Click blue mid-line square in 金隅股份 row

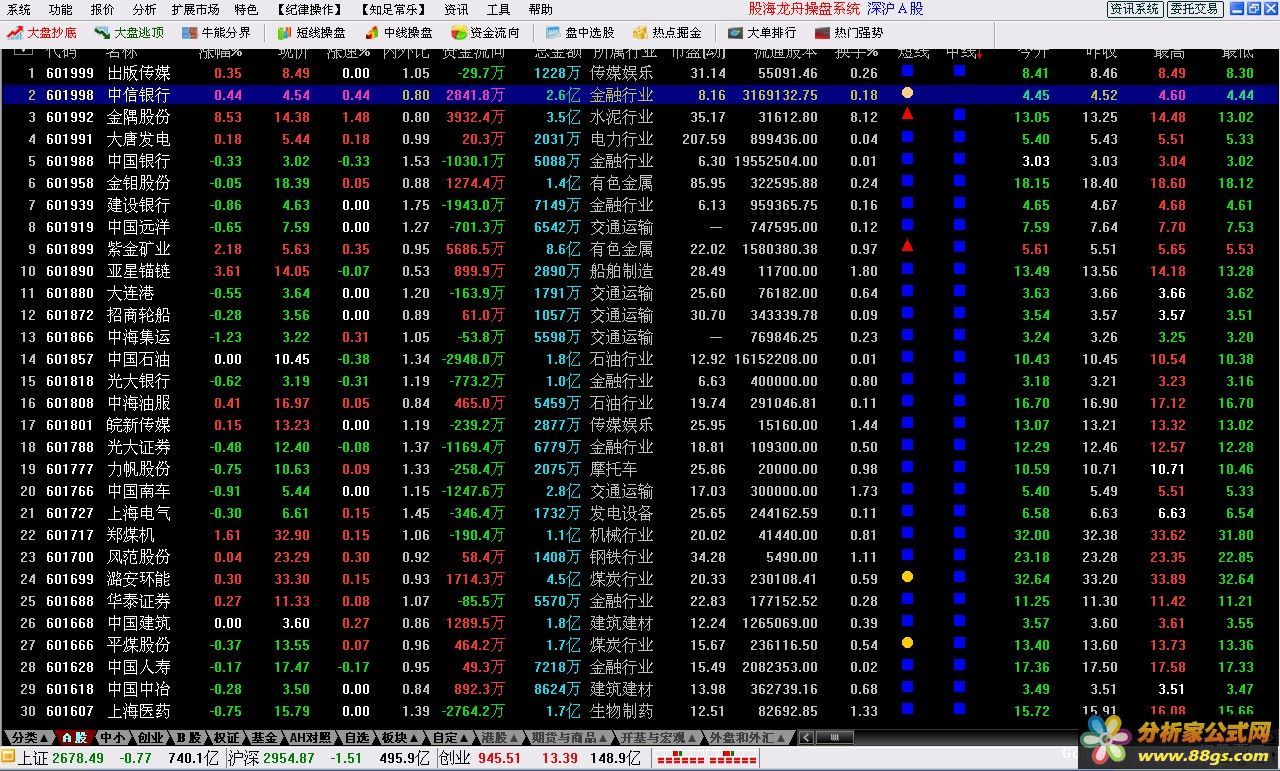[x=959, y=115]
